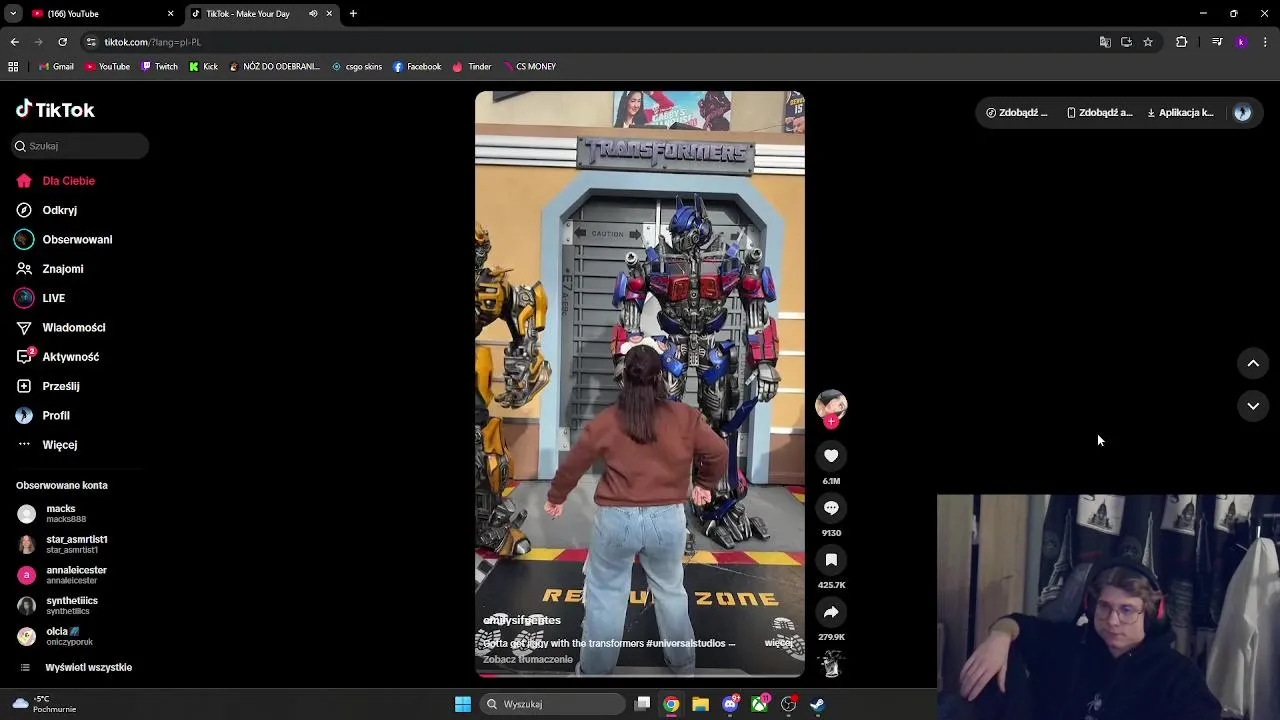1280x720 pixels.
Task: Open the comments on the video
Action: (831, 508)
